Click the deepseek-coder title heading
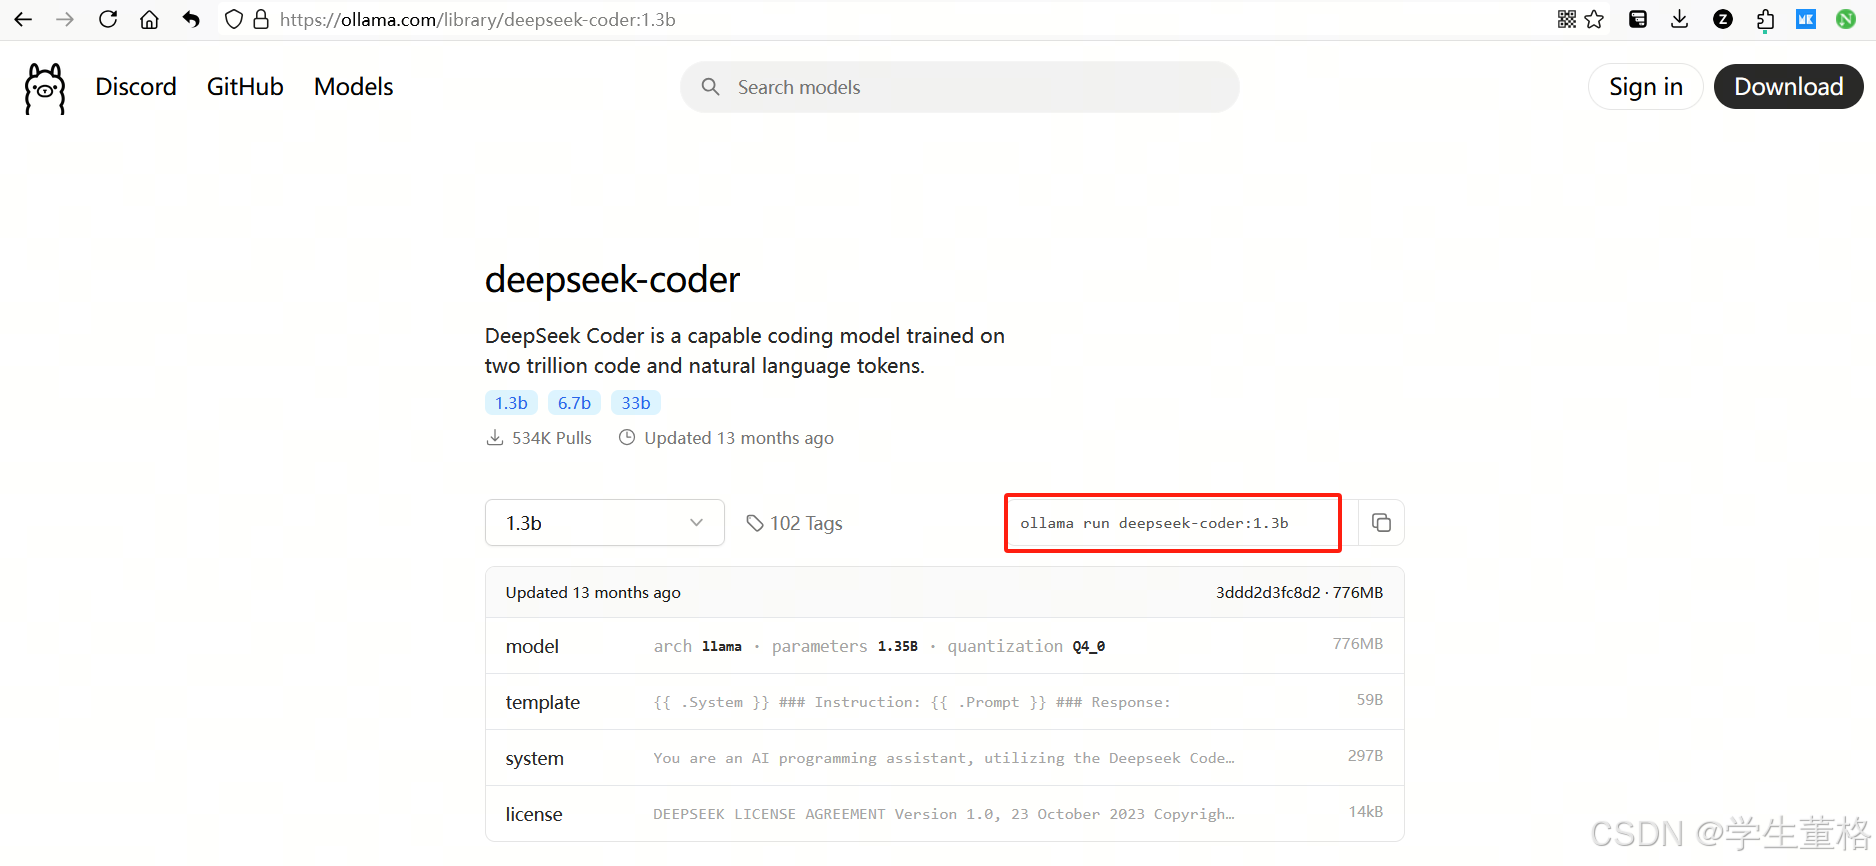The width and height of the screenshot is (1876, 866). pyautogui.click(x=612, y=280)
